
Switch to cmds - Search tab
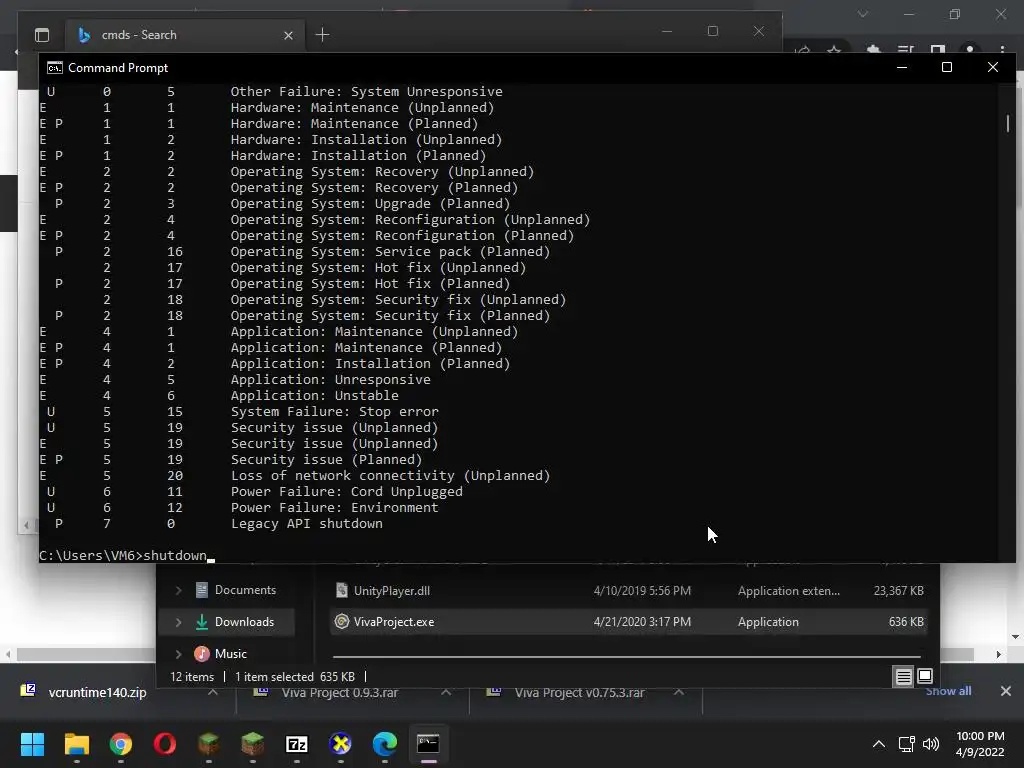point(185,35)
